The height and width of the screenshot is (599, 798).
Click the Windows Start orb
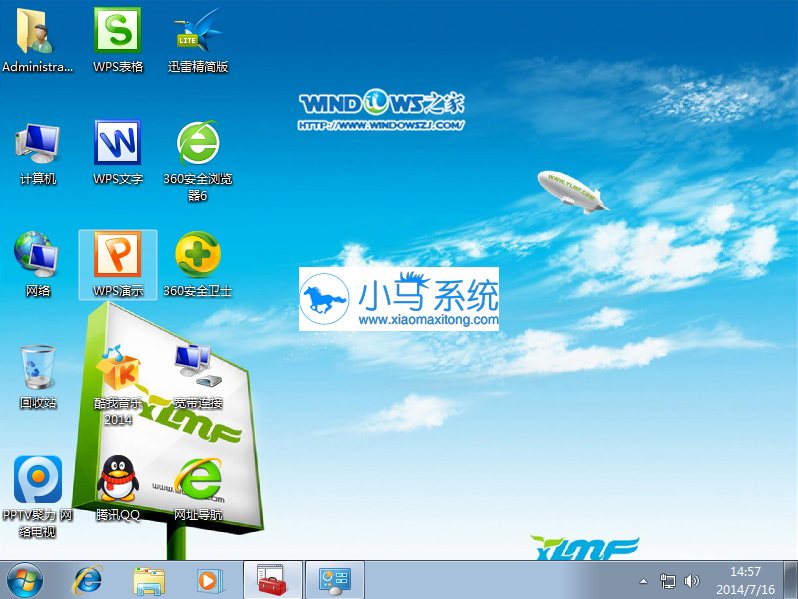pyautogui.click(x=24, y=580)
